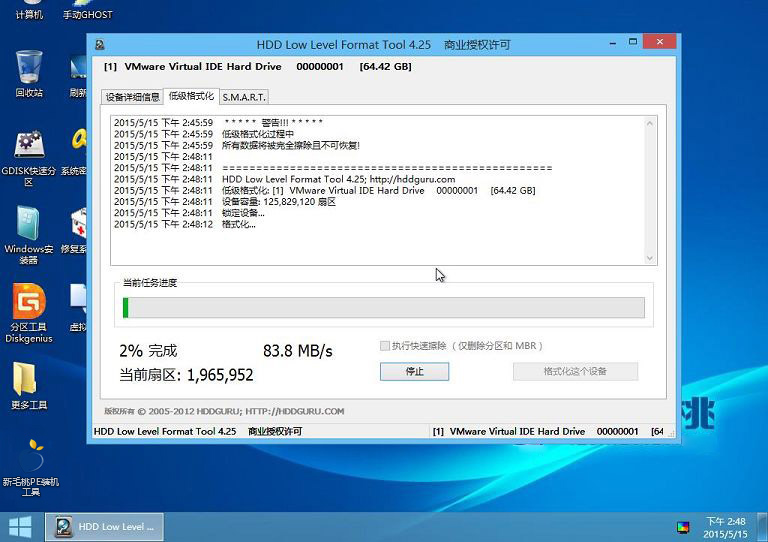Click the color display tray icon
Viewport: 768px width, 542px height.
(683, 527)
